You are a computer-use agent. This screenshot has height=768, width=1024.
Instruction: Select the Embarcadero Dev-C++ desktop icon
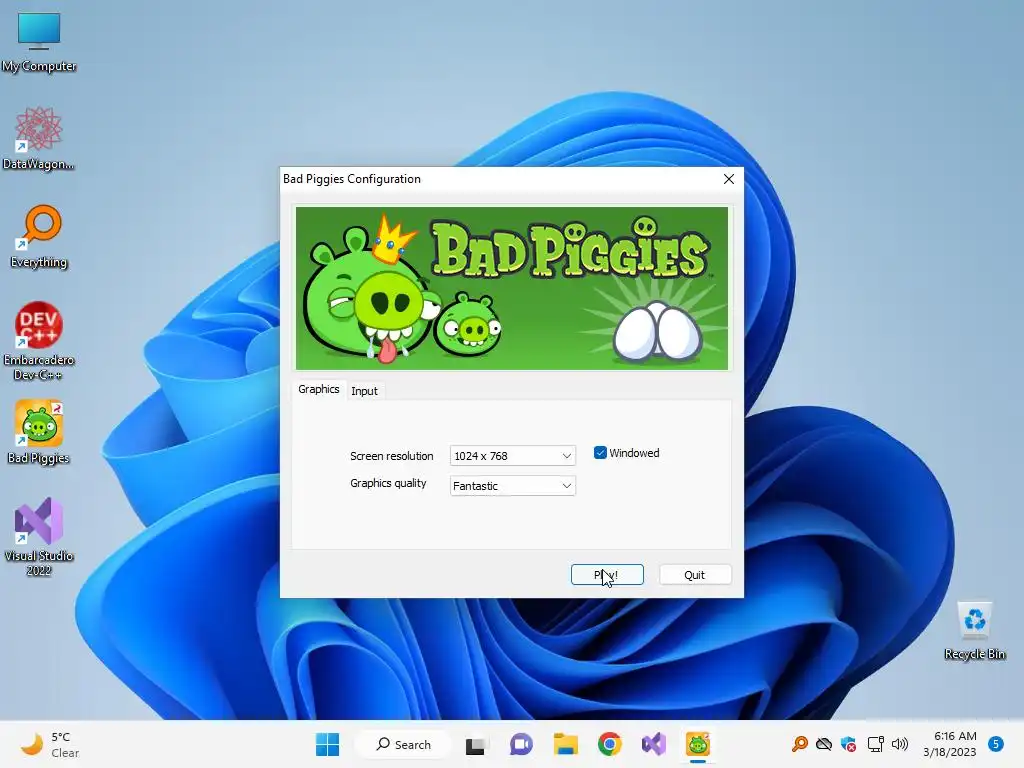[39, 340]
